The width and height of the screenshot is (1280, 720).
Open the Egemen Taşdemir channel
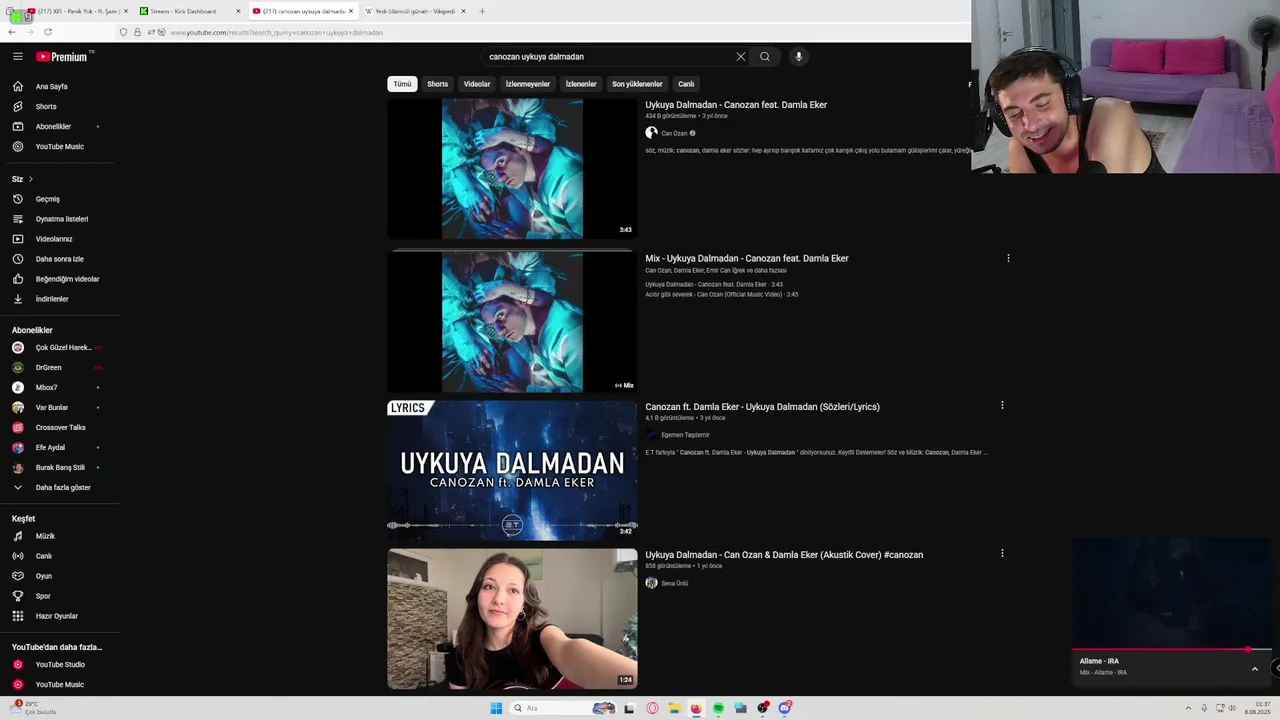[x=685, y=435]
